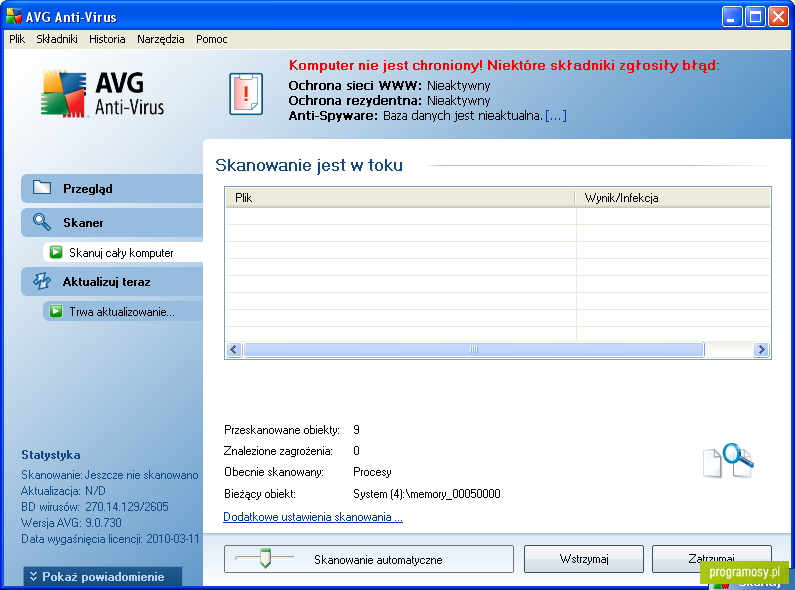Open Dodatkowe ustawienia skanowania link
This screenshot has height=590, width=795.
click(x=313, y=517)
